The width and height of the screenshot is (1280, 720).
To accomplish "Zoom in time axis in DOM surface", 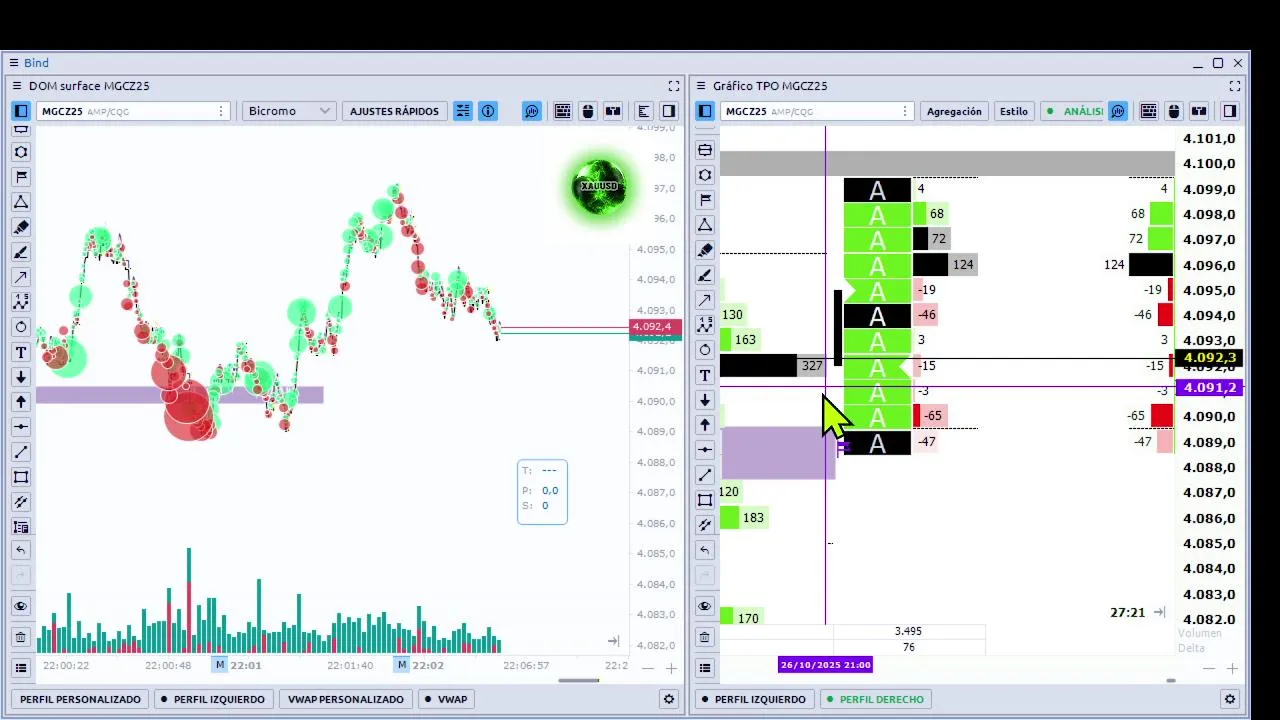I will [x=671, y=668].
